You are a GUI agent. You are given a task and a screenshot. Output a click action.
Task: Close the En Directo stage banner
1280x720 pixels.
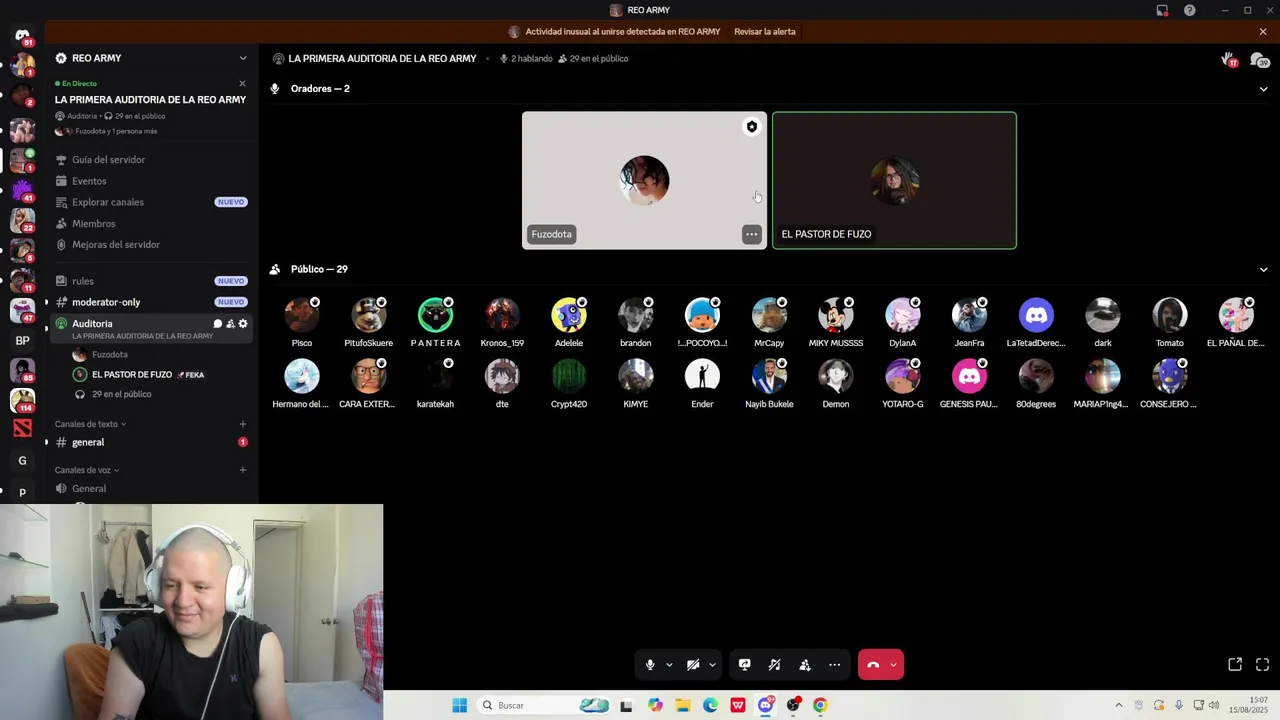[x=242, y=83]
